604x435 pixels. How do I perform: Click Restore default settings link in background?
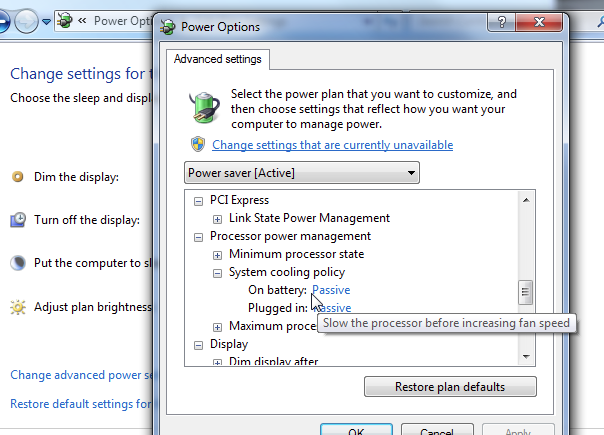click(82, 404)
